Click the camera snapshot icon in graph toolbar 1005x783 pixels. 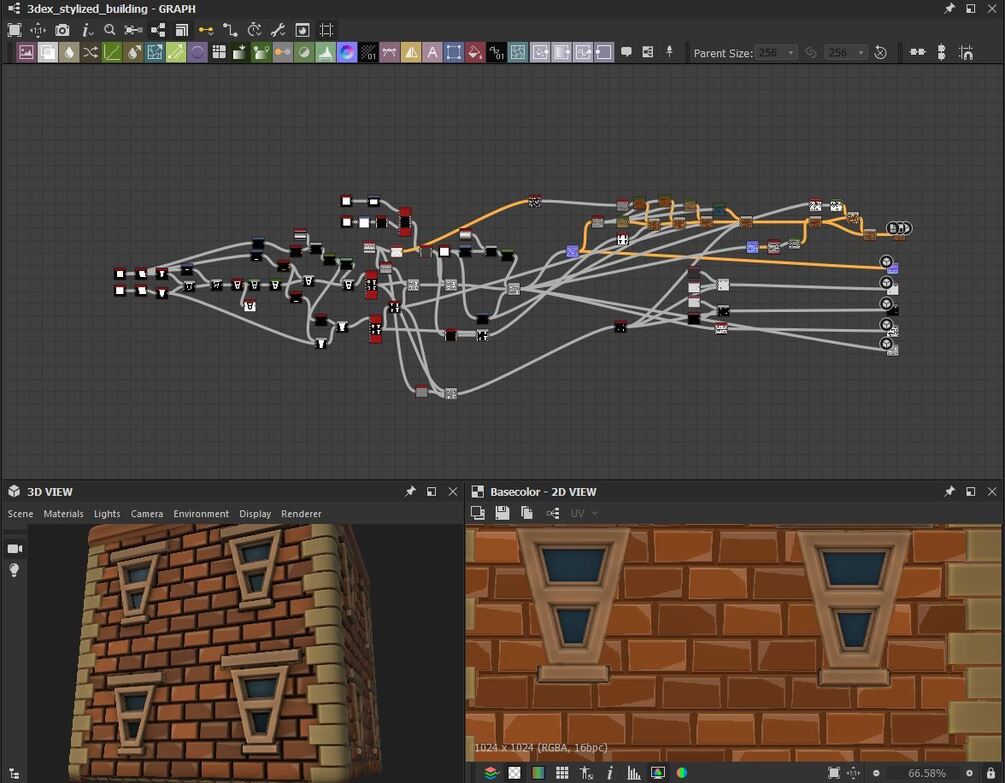62,30
